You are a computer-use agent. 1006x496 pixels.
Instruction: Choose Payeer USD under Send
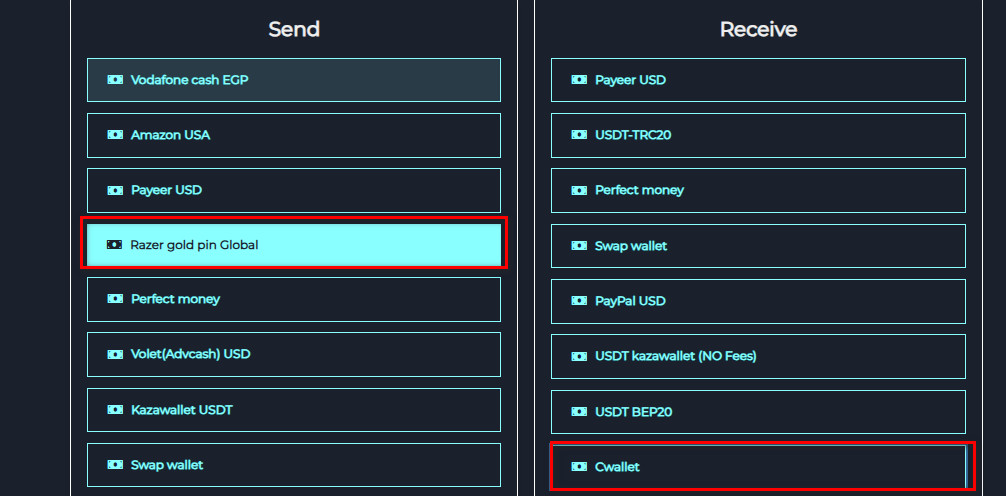click(294, 191)
